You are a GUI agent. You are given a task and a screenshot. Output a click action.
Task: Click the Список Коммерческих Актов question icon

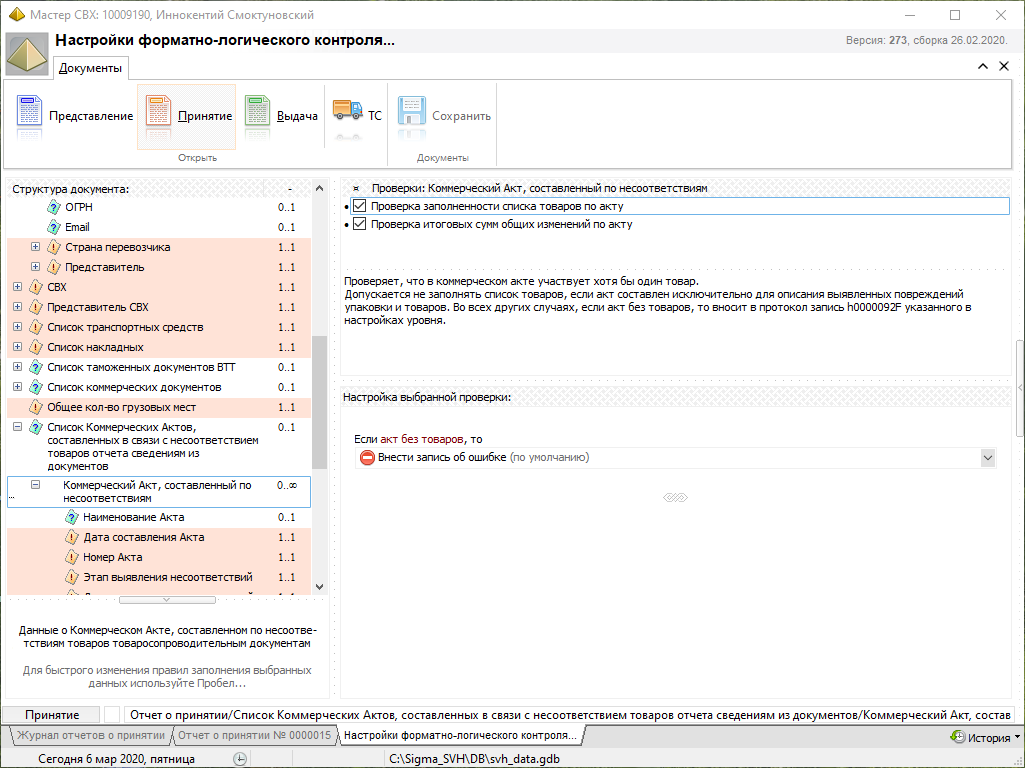click(36, 427)
